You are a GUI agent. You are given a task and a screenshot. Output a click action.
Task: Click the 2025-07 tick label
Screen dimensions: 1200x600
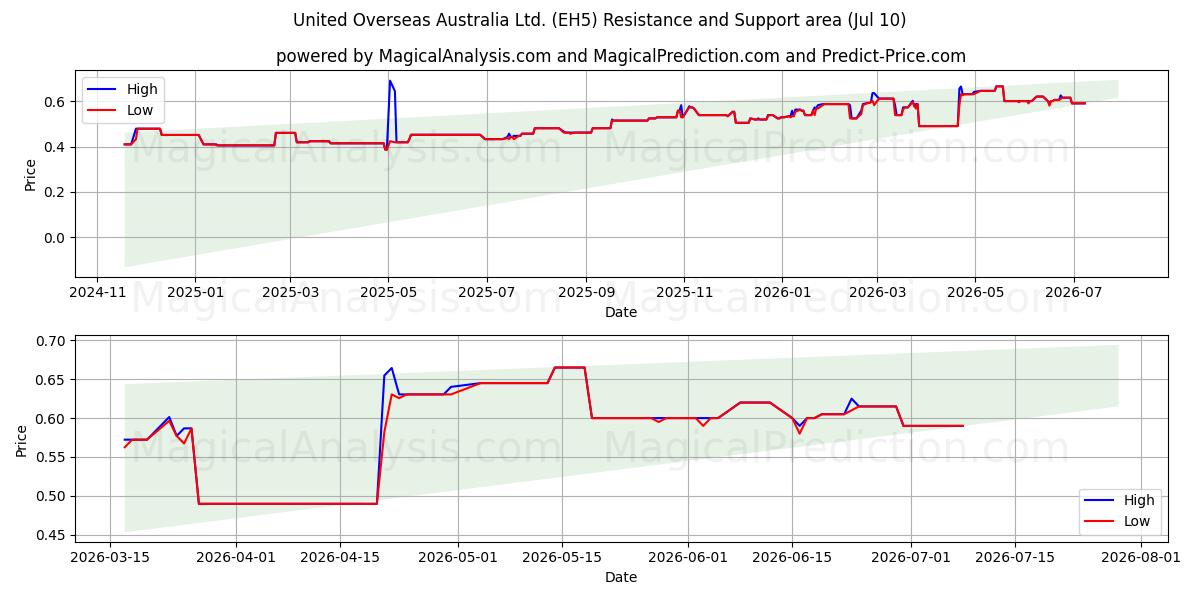point(486,292)
